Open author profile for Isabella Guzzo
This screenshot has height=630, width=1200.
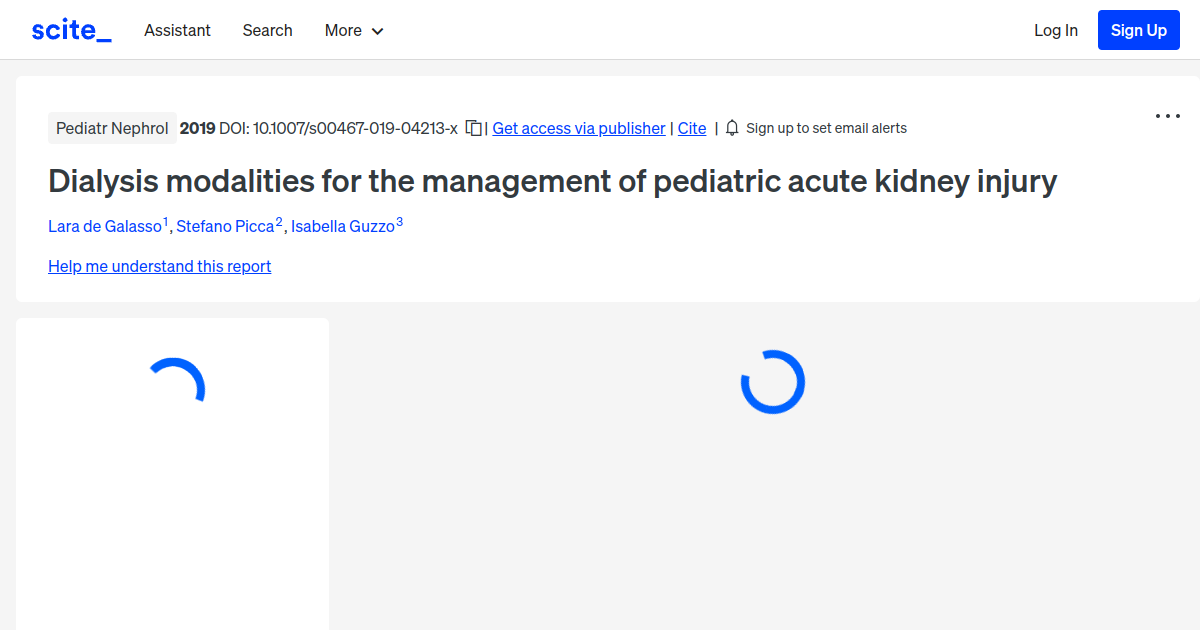340,226
